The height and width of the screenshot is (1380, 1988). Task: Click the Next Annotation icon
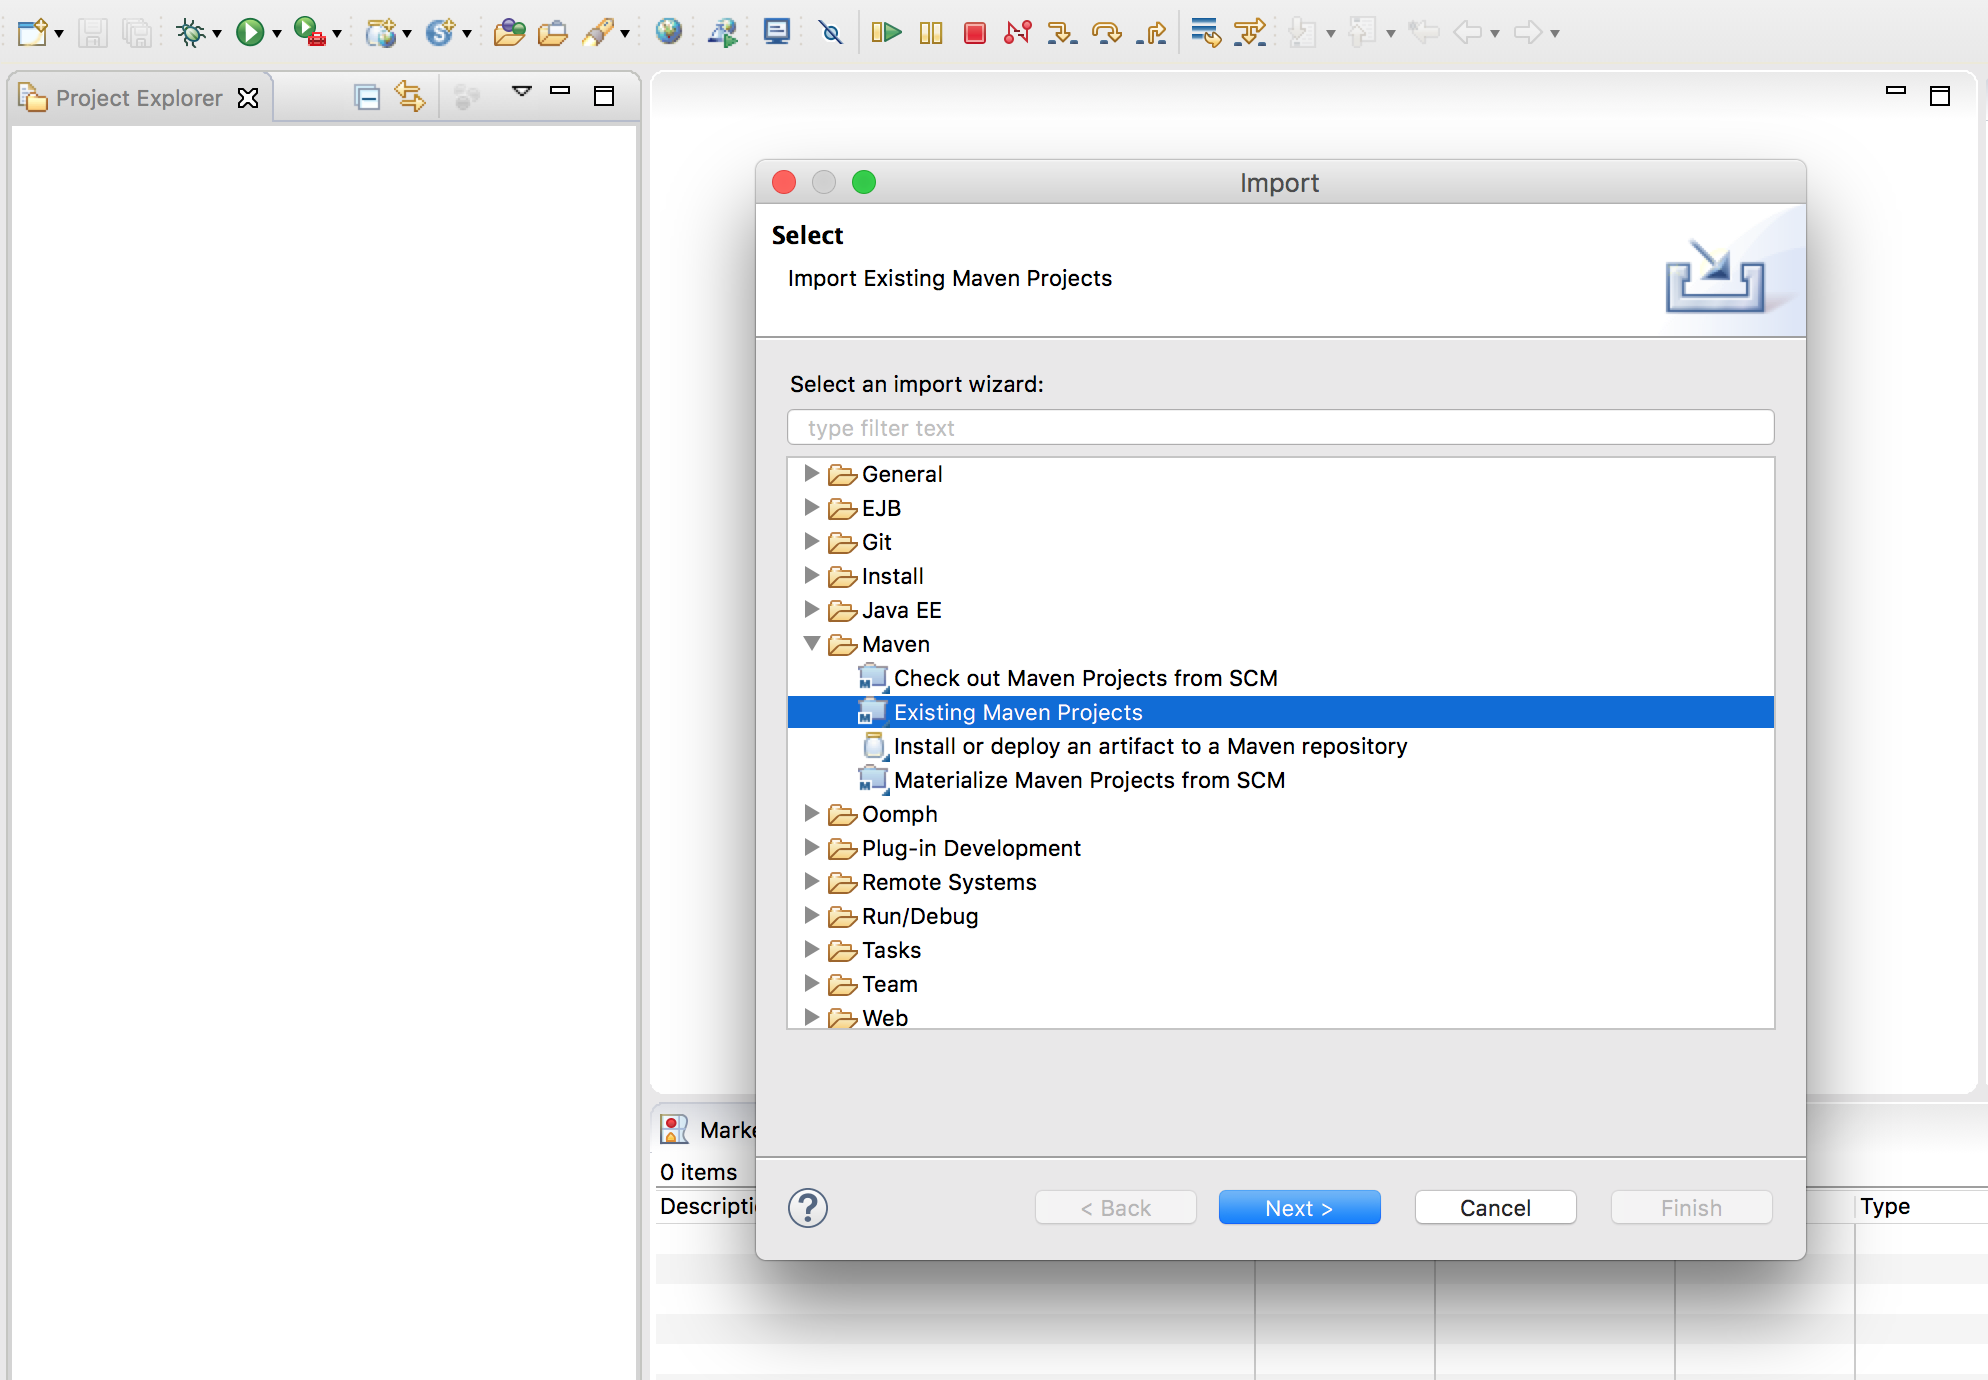1302,33
